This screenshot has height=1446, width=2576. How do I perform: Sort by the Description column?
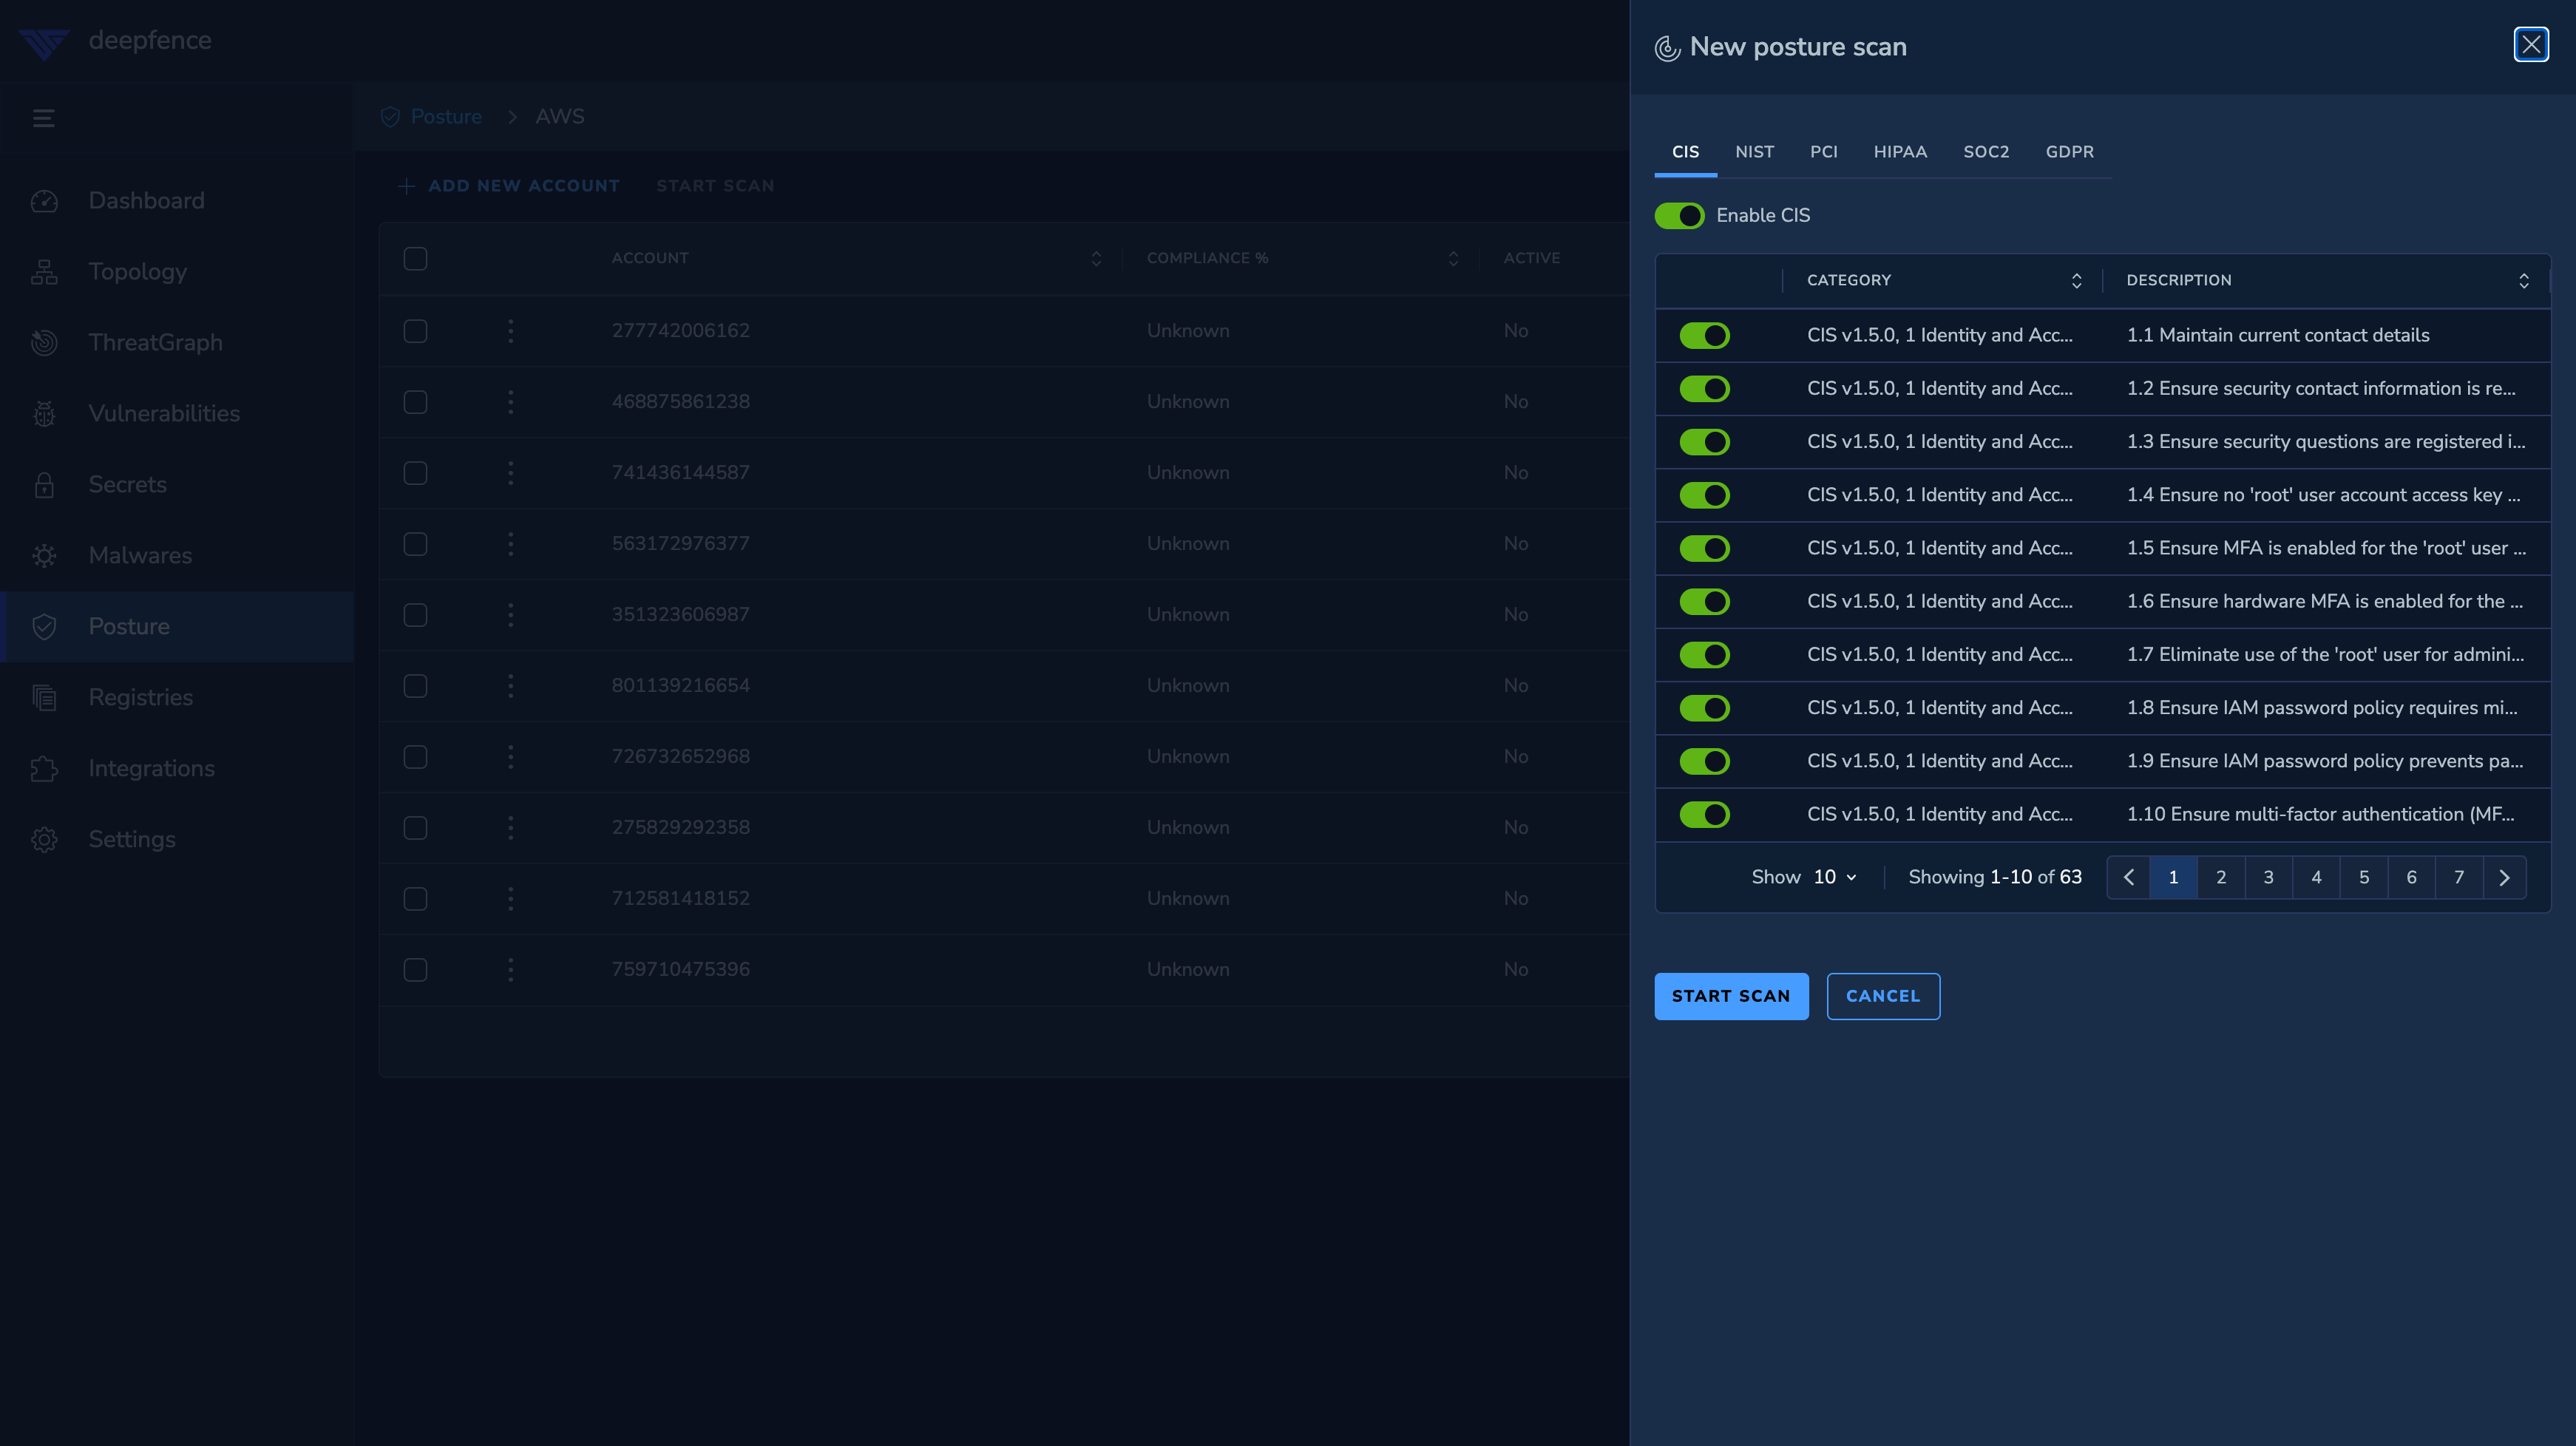(2524, 281)
